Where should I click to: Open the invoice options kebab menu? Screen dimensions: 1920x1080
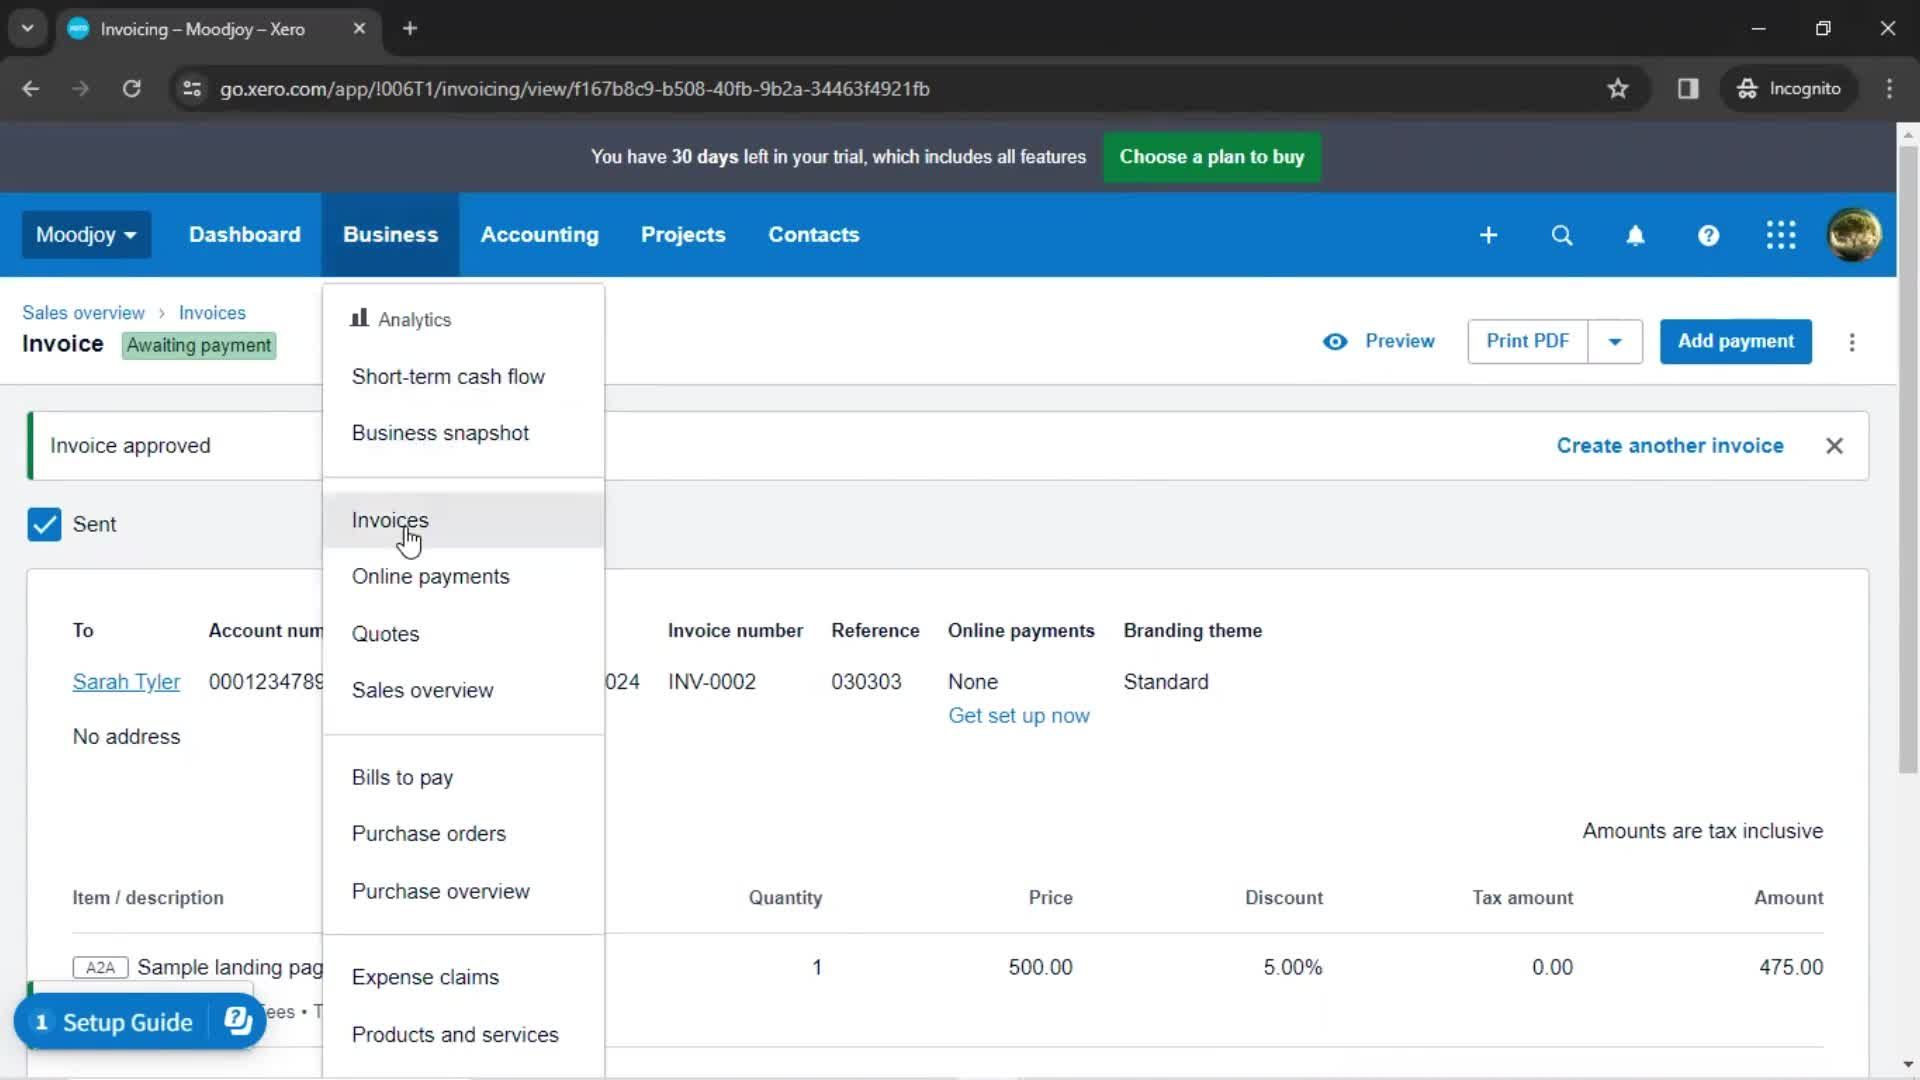[x=1852, y=342]
